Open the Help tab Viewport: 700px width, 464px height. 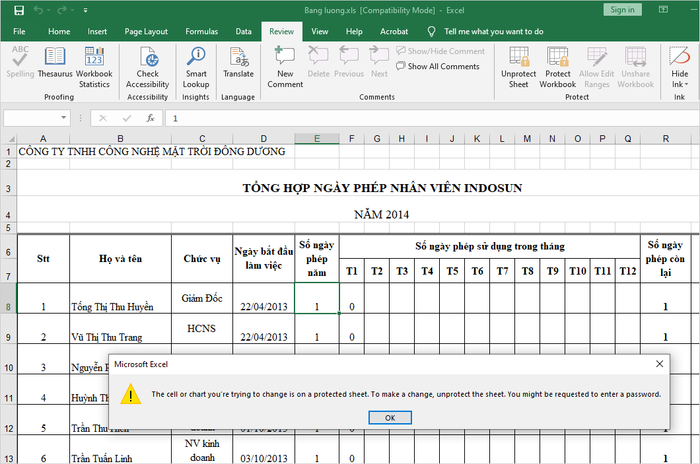[354, 31]
